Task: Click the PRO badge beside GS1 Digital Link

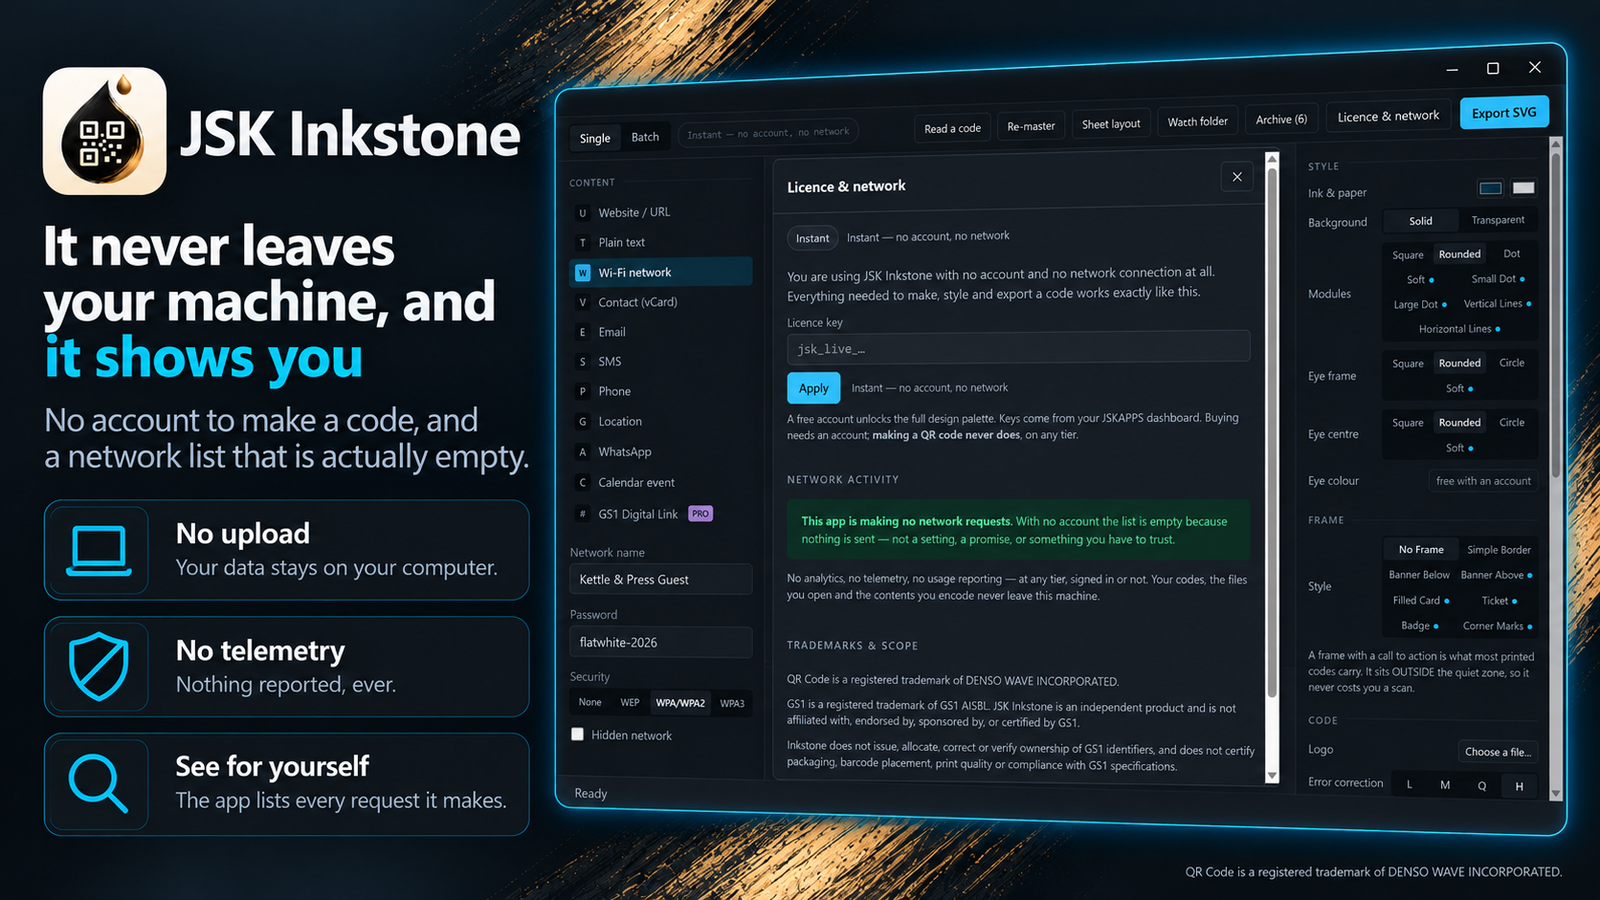Action: (x=700, y=514)
